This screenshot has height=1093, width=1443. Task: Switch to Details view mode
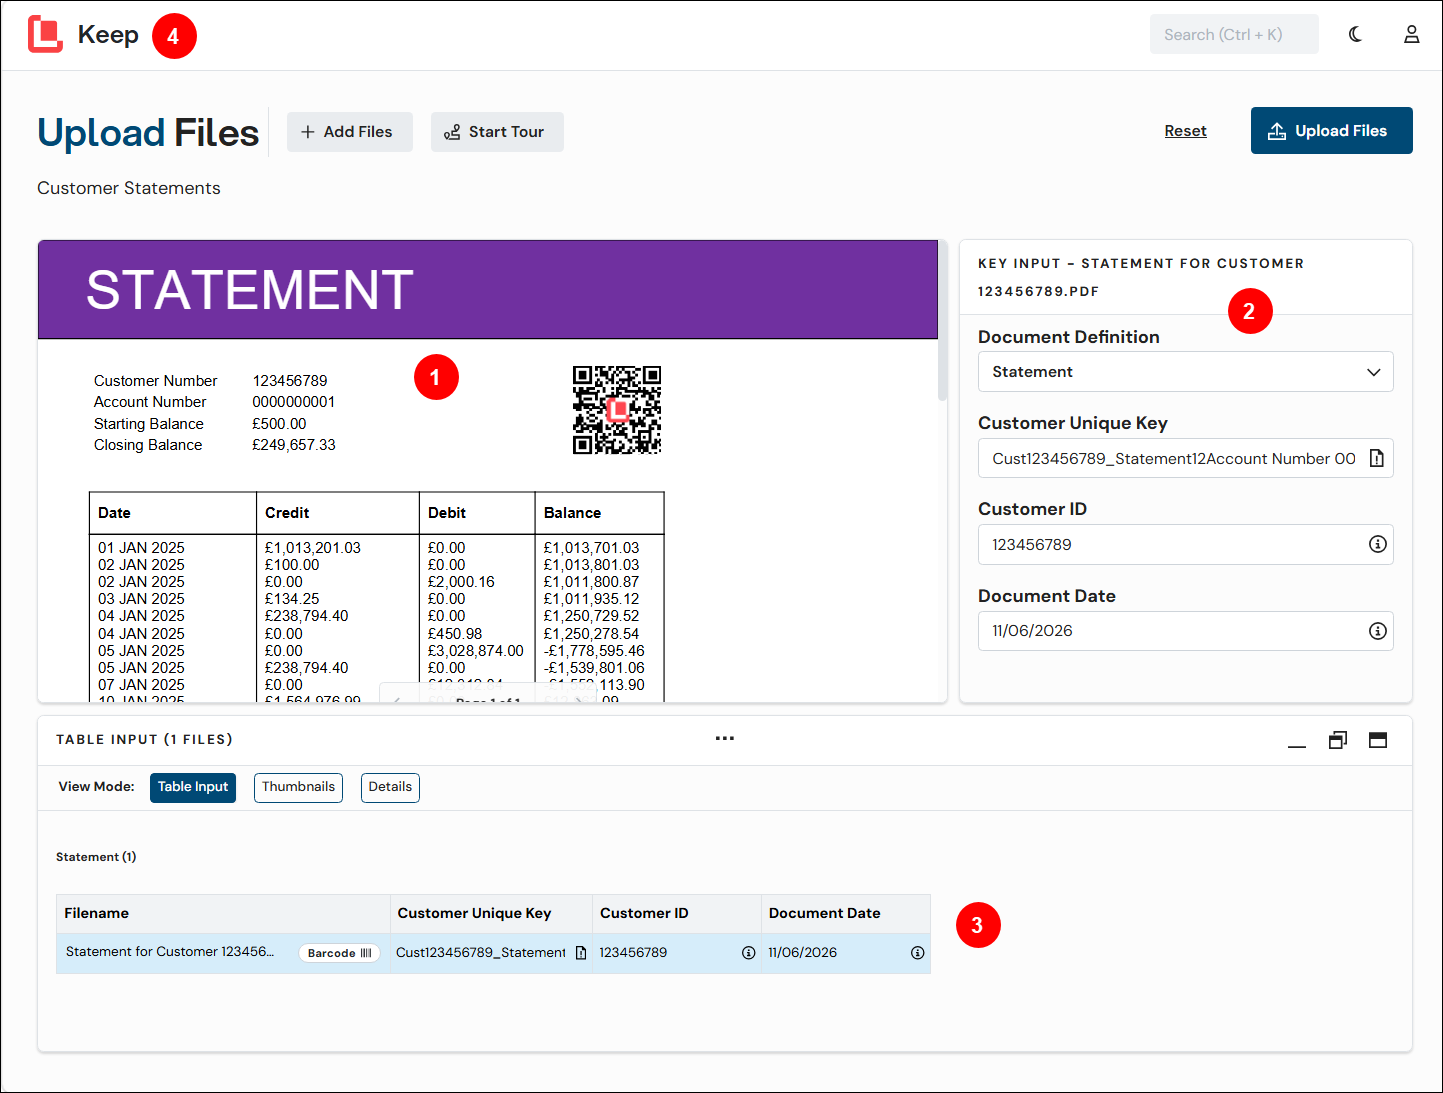coord(390,787)
